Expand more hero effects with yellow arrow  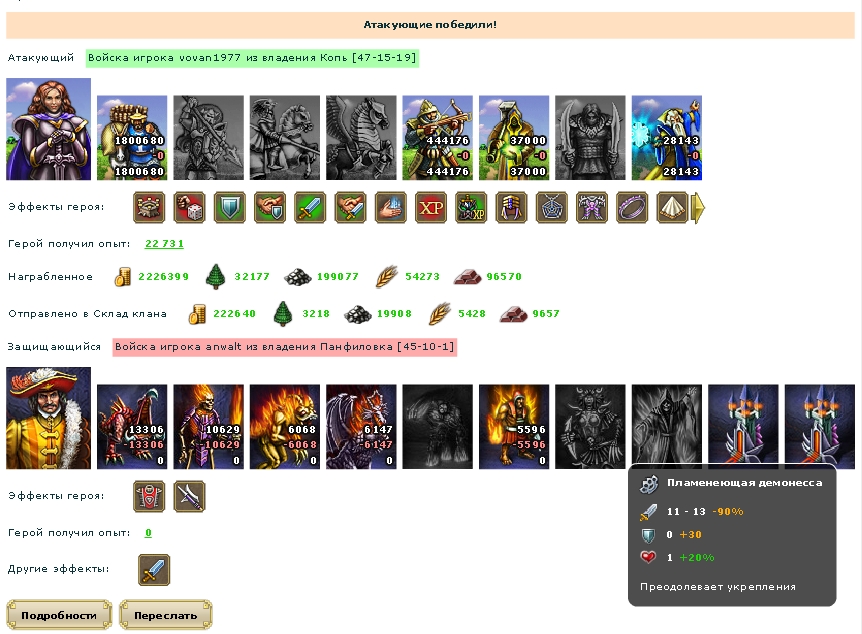[x=698, y=208]
